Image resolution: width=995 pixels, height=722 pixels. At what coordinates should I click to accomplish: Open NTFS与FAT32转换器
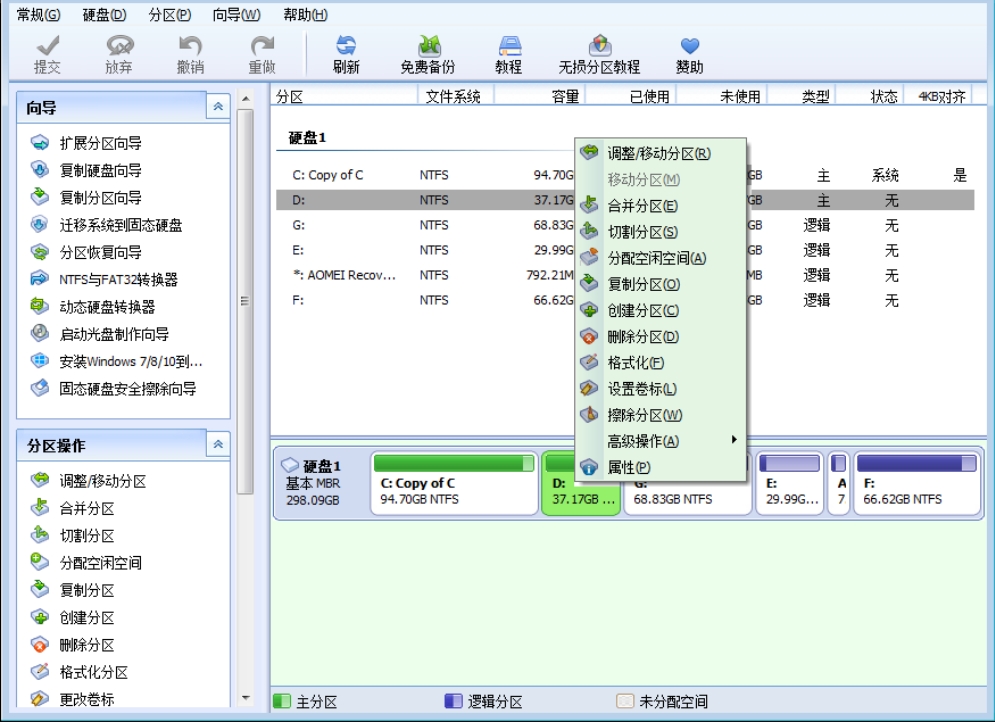click(x=104, y=280)
